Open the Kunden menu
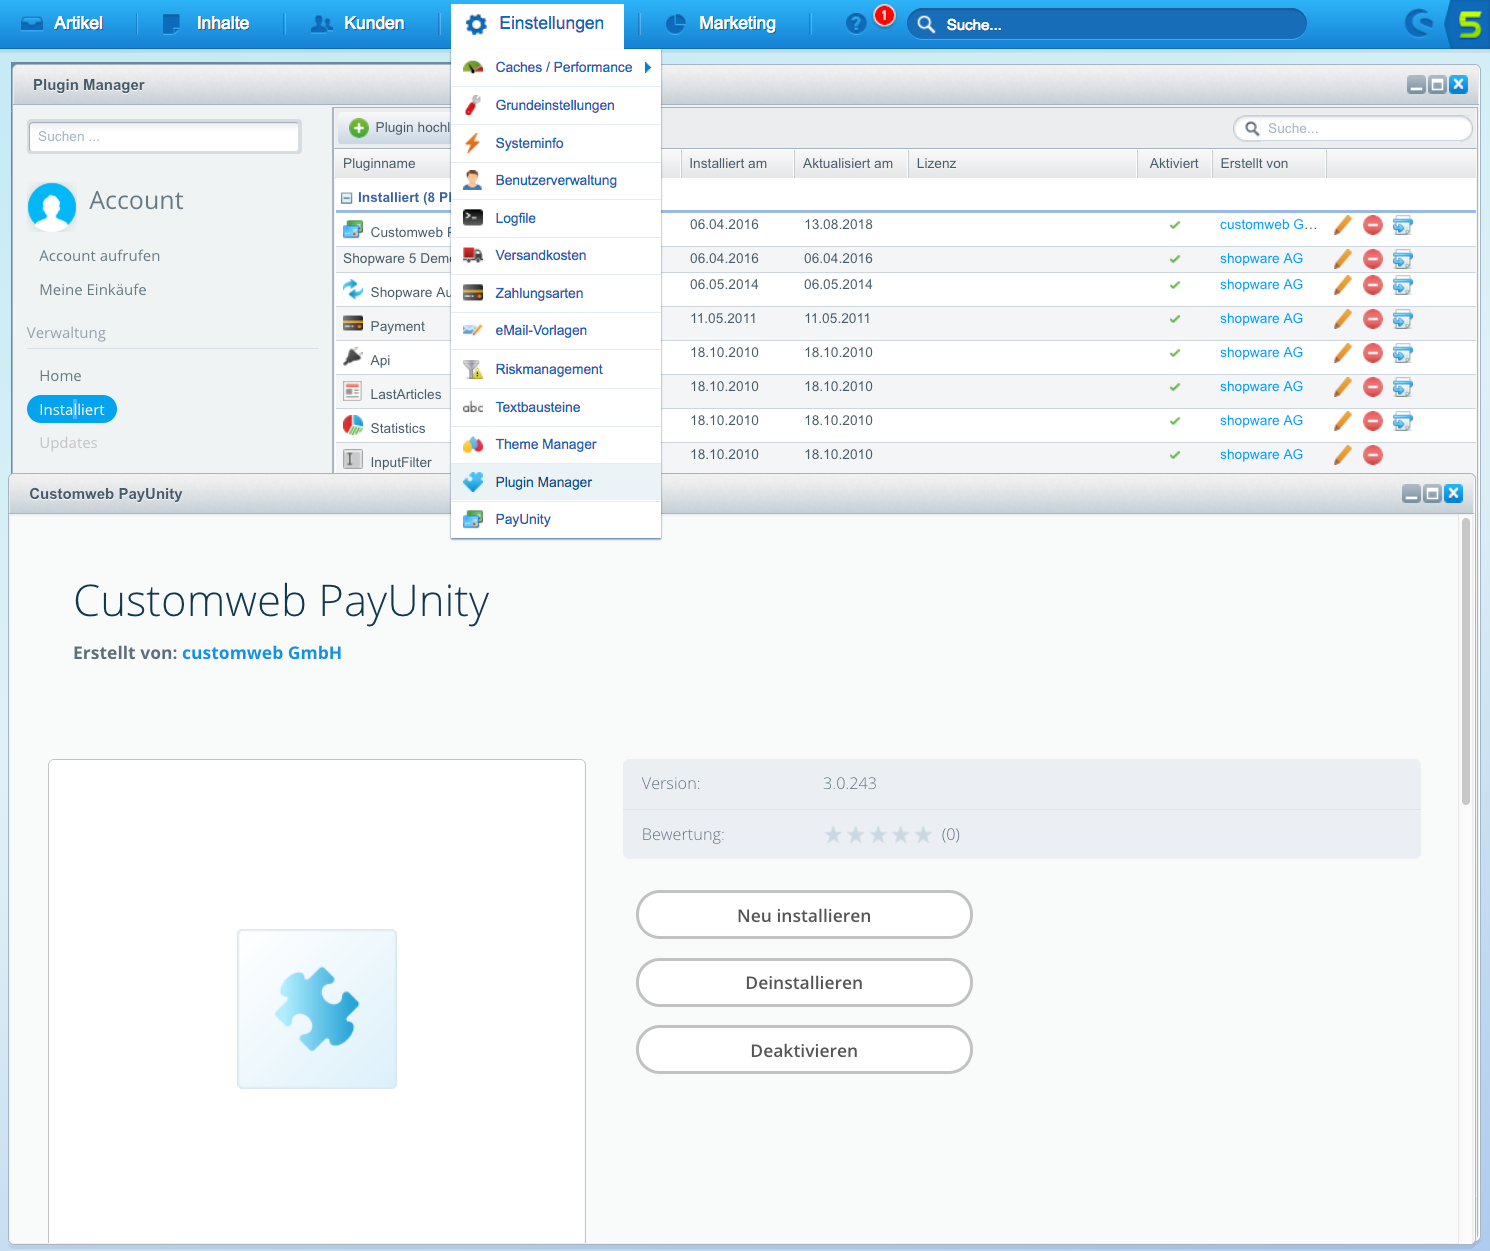1490x1251 pixels. point(358,23)
